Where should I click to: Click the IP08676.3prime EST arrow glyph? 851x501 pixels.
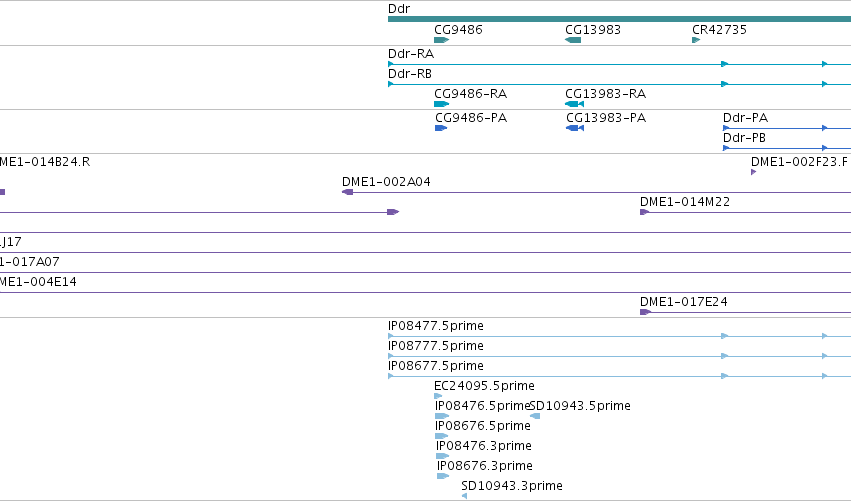443,476
